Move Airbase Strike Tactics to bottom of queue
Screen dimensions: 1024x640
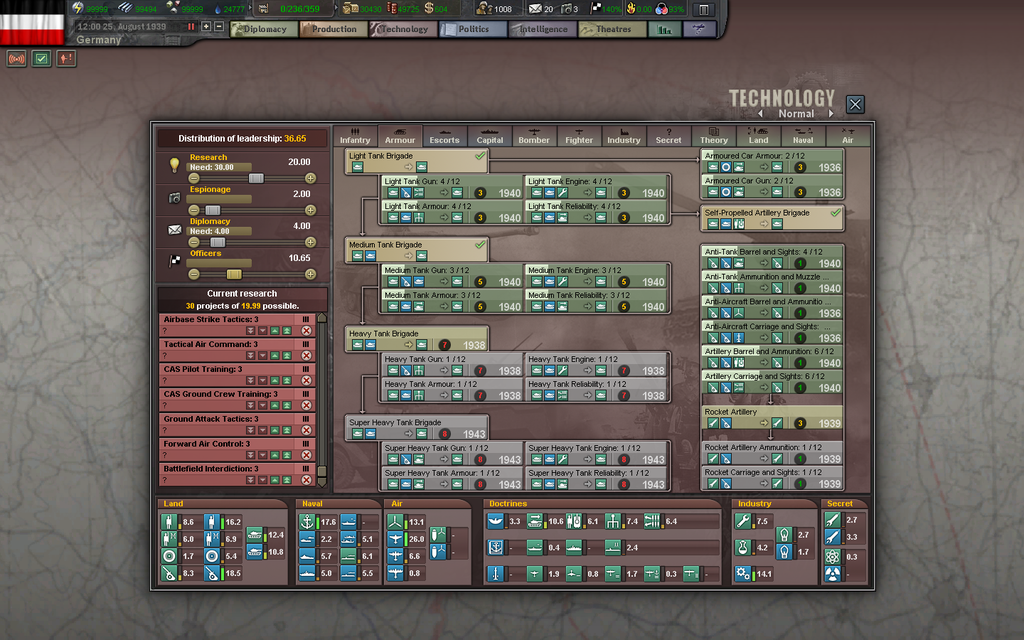(x=250, y=331)
